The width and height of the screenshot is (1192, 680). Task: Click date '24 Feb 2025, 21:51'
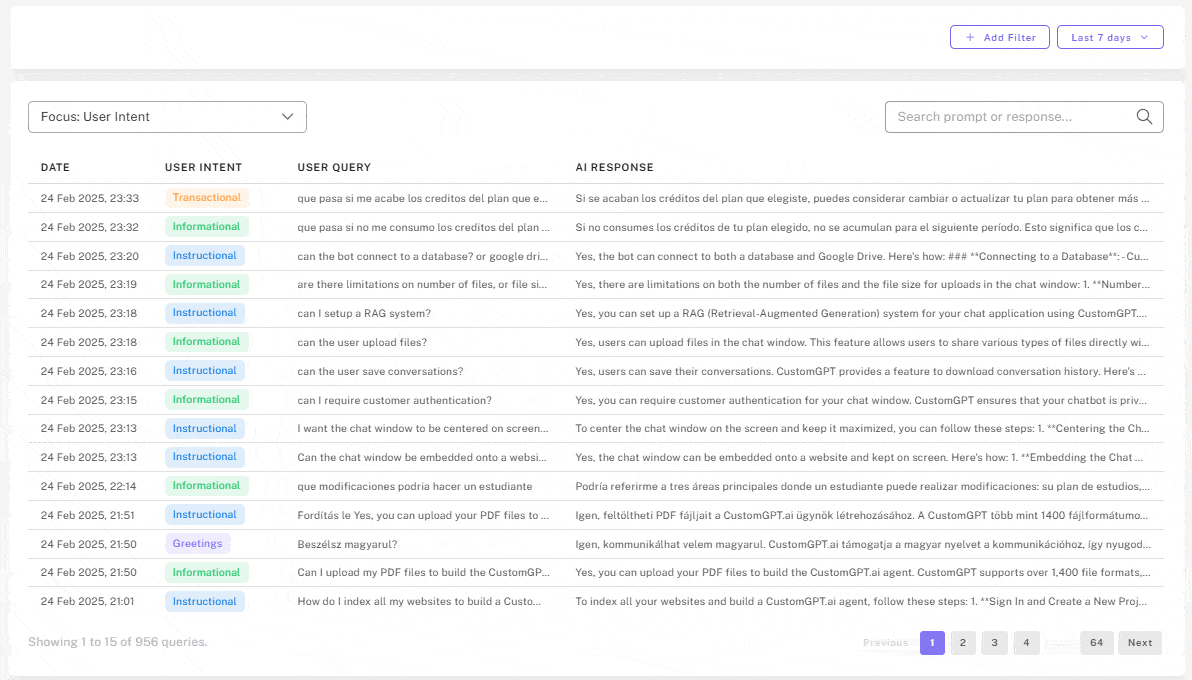tap(87, 516)
